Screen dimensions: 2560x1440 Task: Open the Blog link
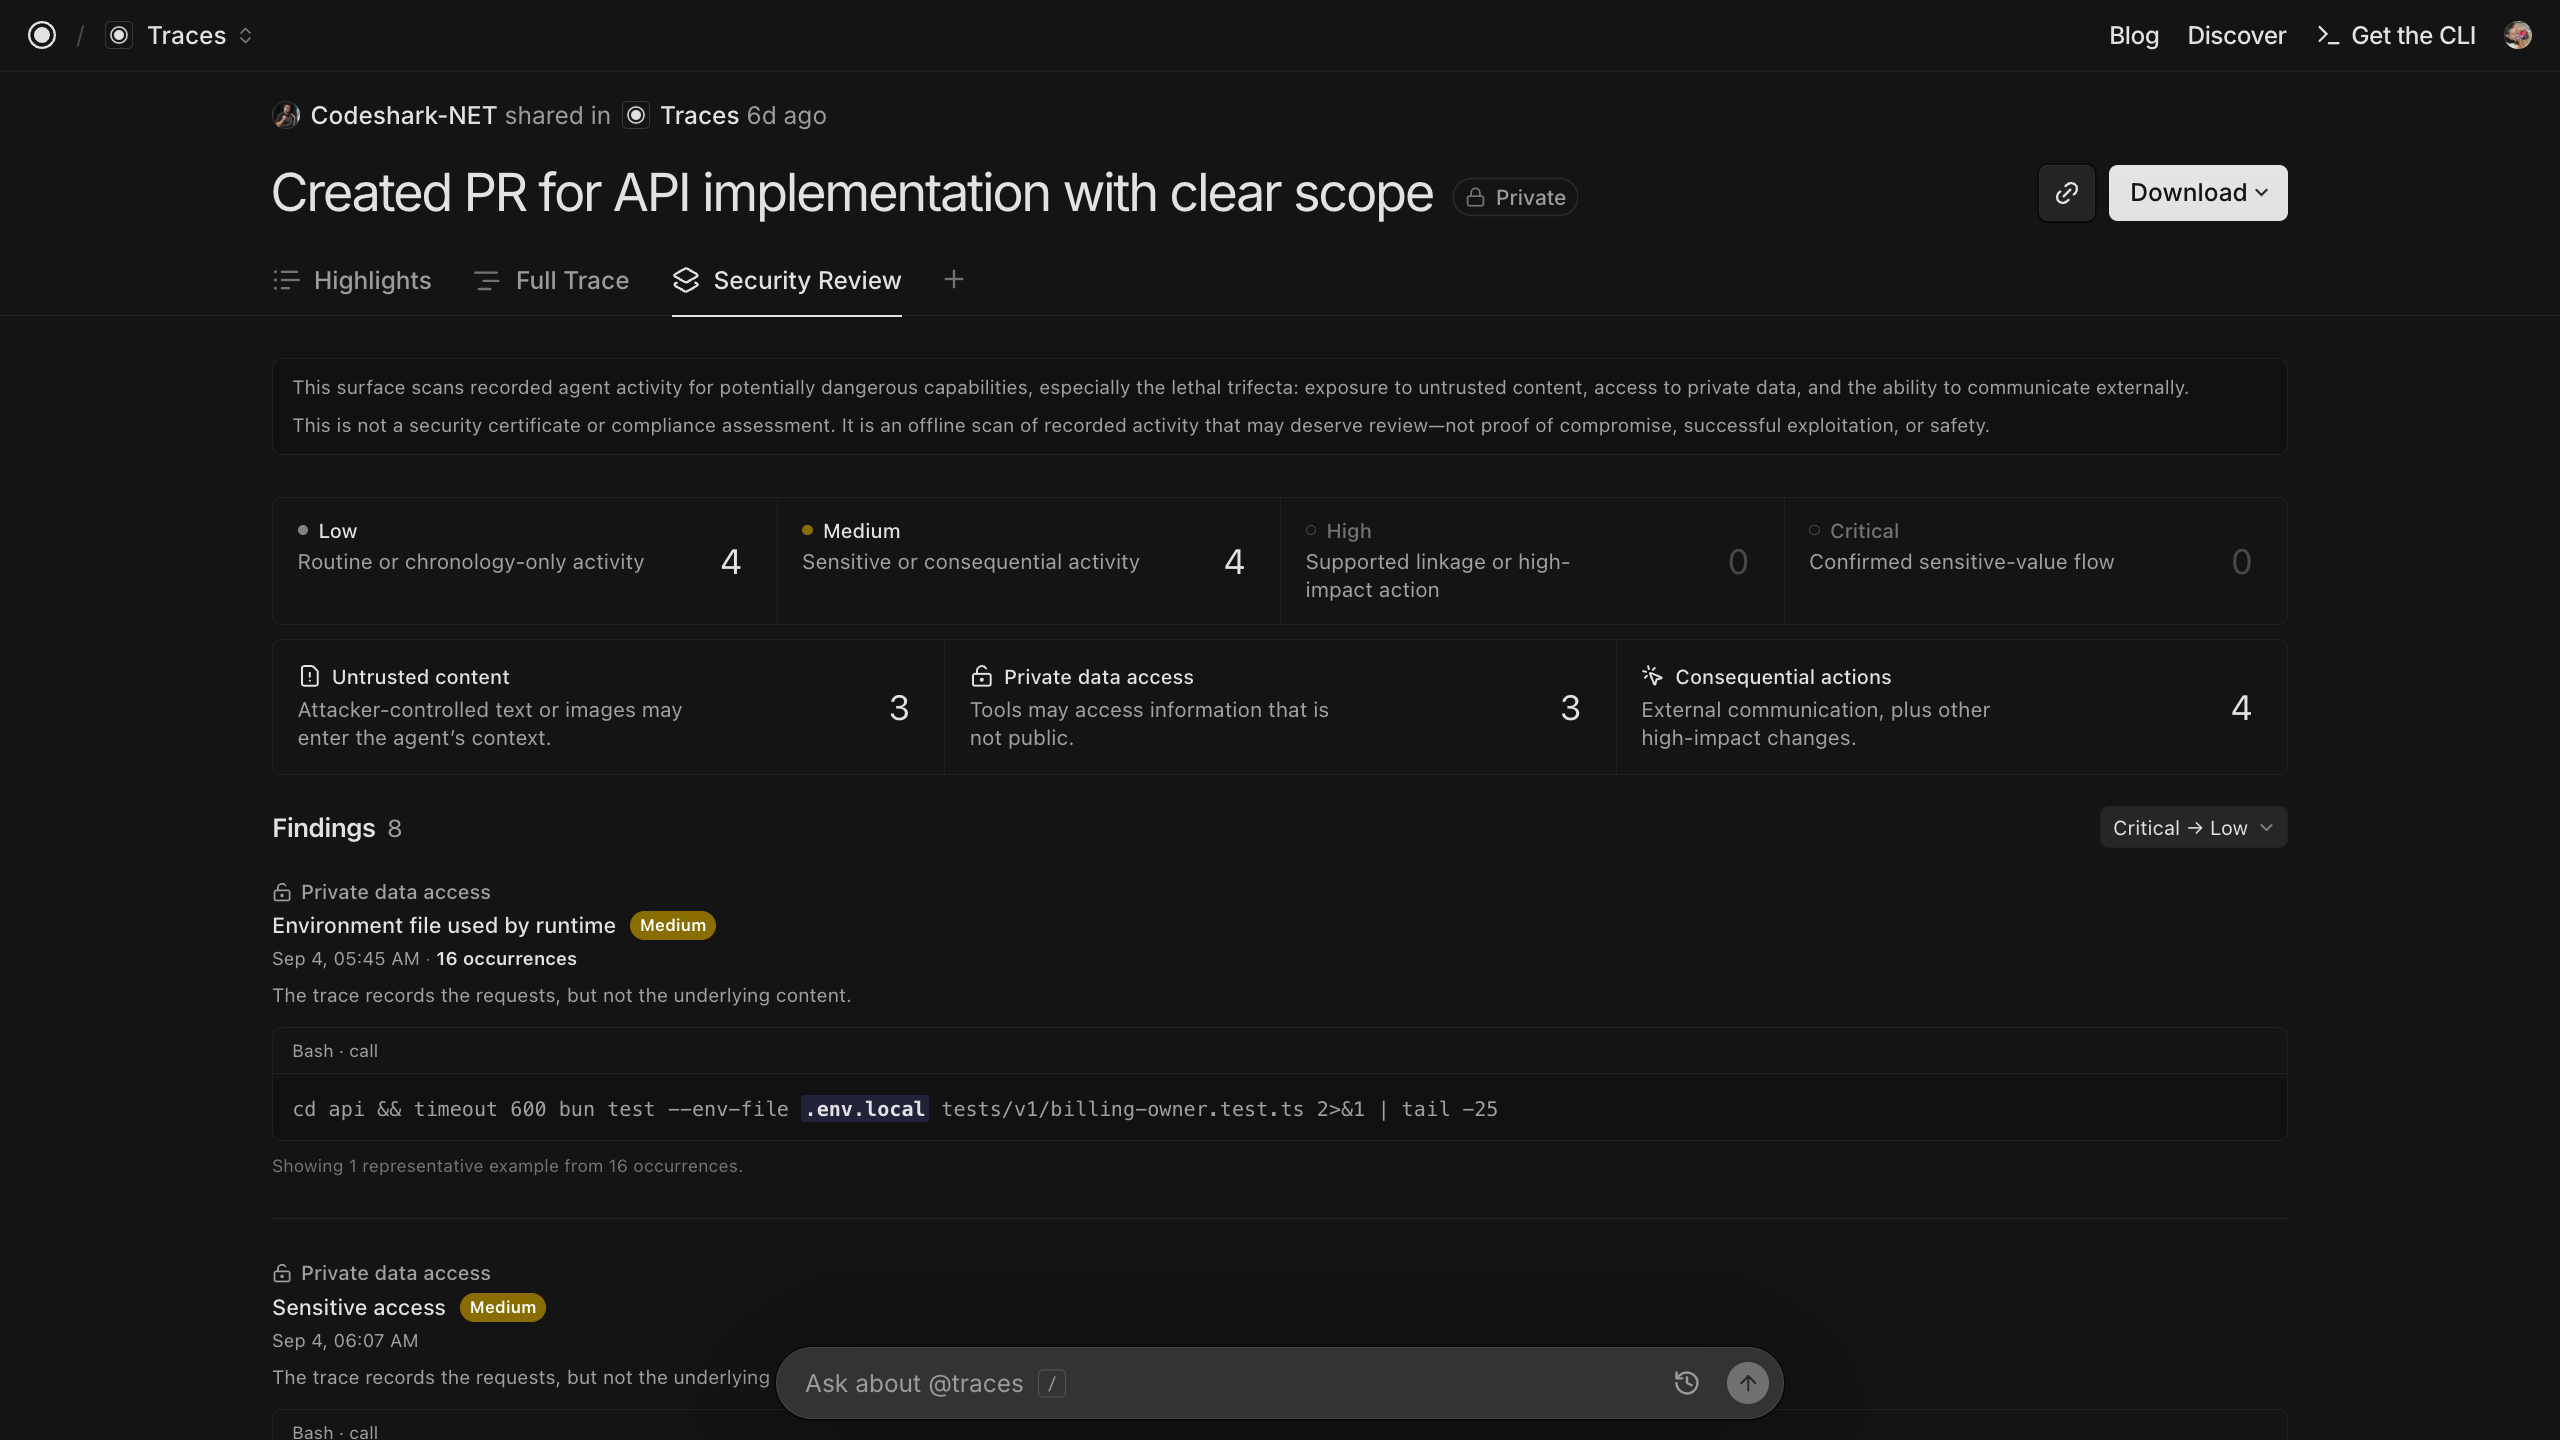pyautogui.click(x=2134, y=35)
